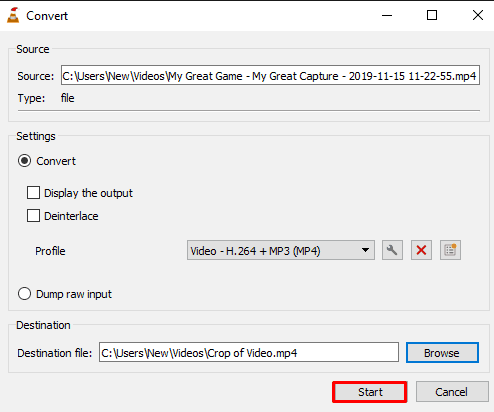Minimize the Convert window
494x412 pixels.
point(387,15)
